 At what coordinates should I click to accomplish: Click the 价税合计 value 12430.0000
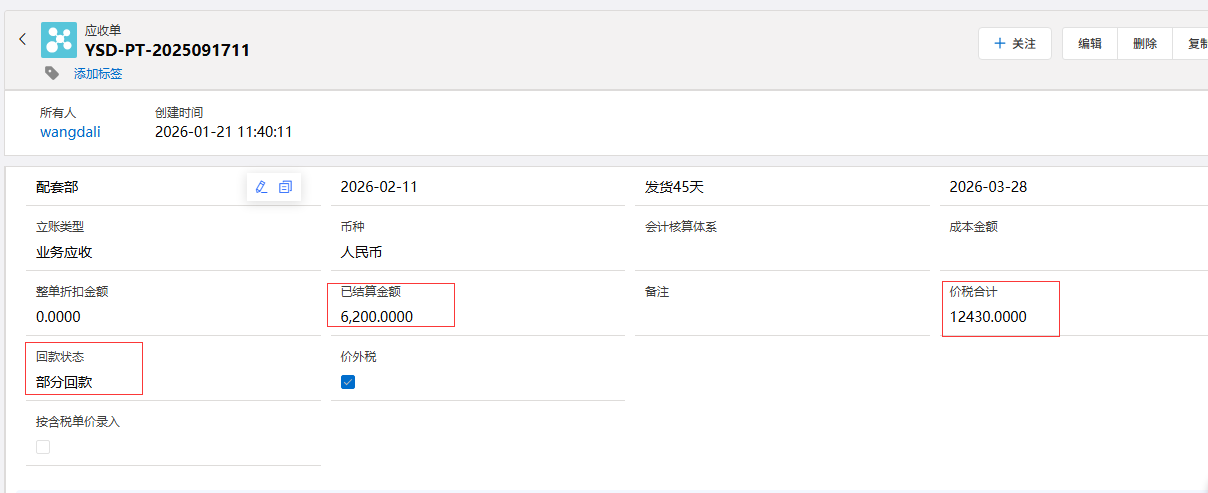click(987, 317)
